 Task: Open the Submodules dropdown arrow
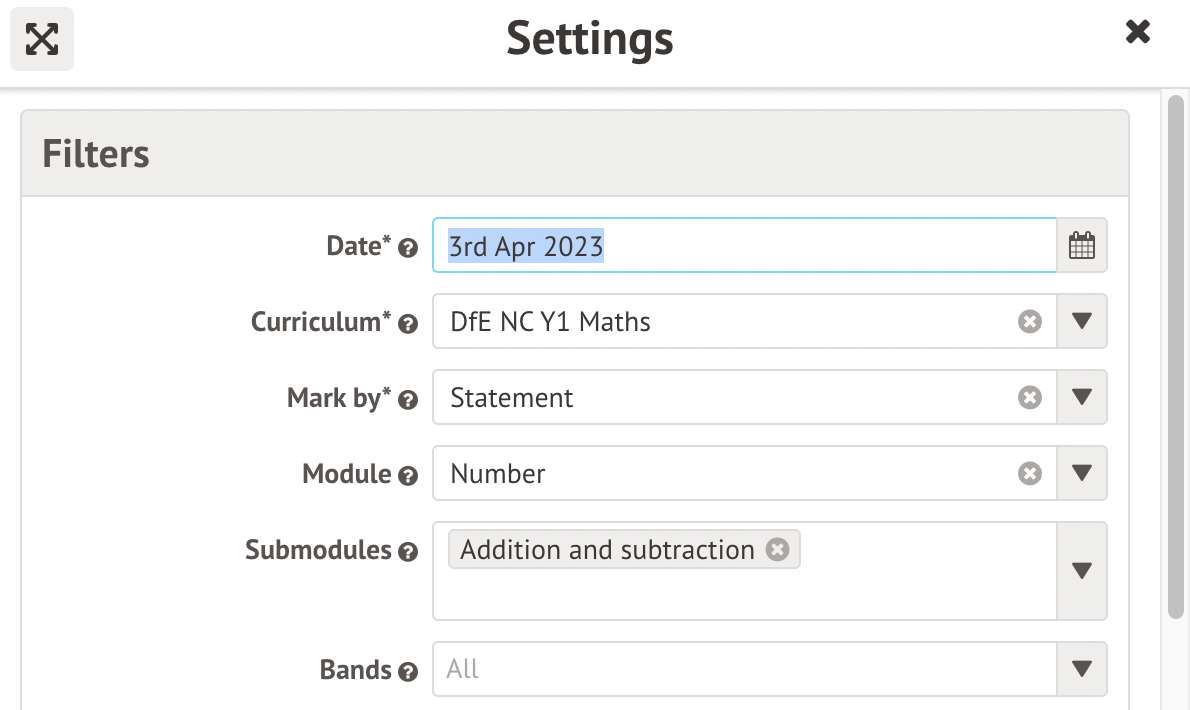1081,571
